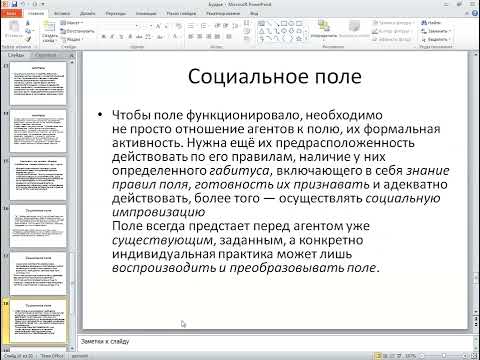Image resolution: width=480 pixels, height=360 pixels.
Task: Open the Макет (Layout) dropdown
Action: click(x=72, y=23)
